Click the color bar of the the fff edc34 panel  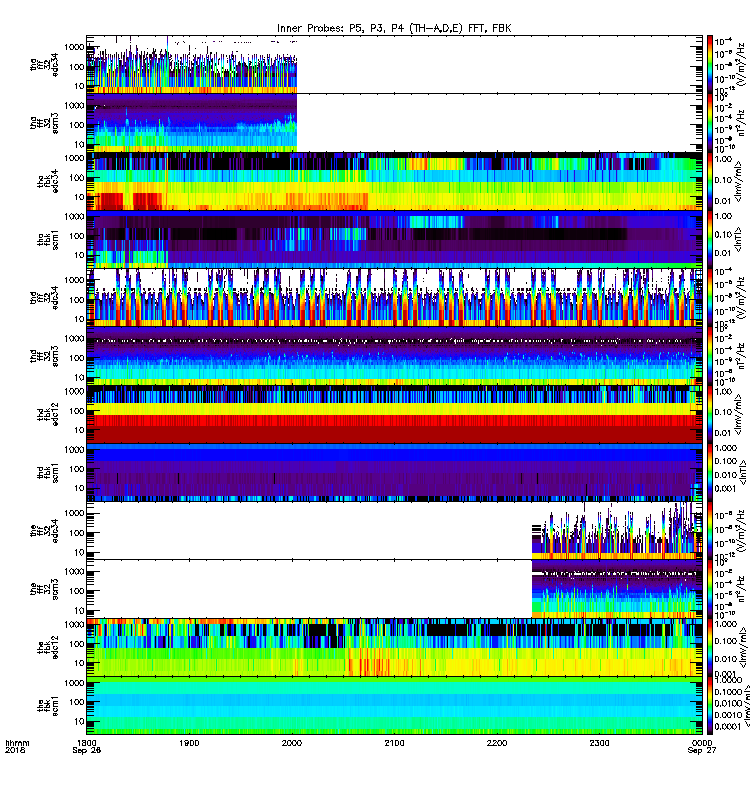(x=710, y=531)
